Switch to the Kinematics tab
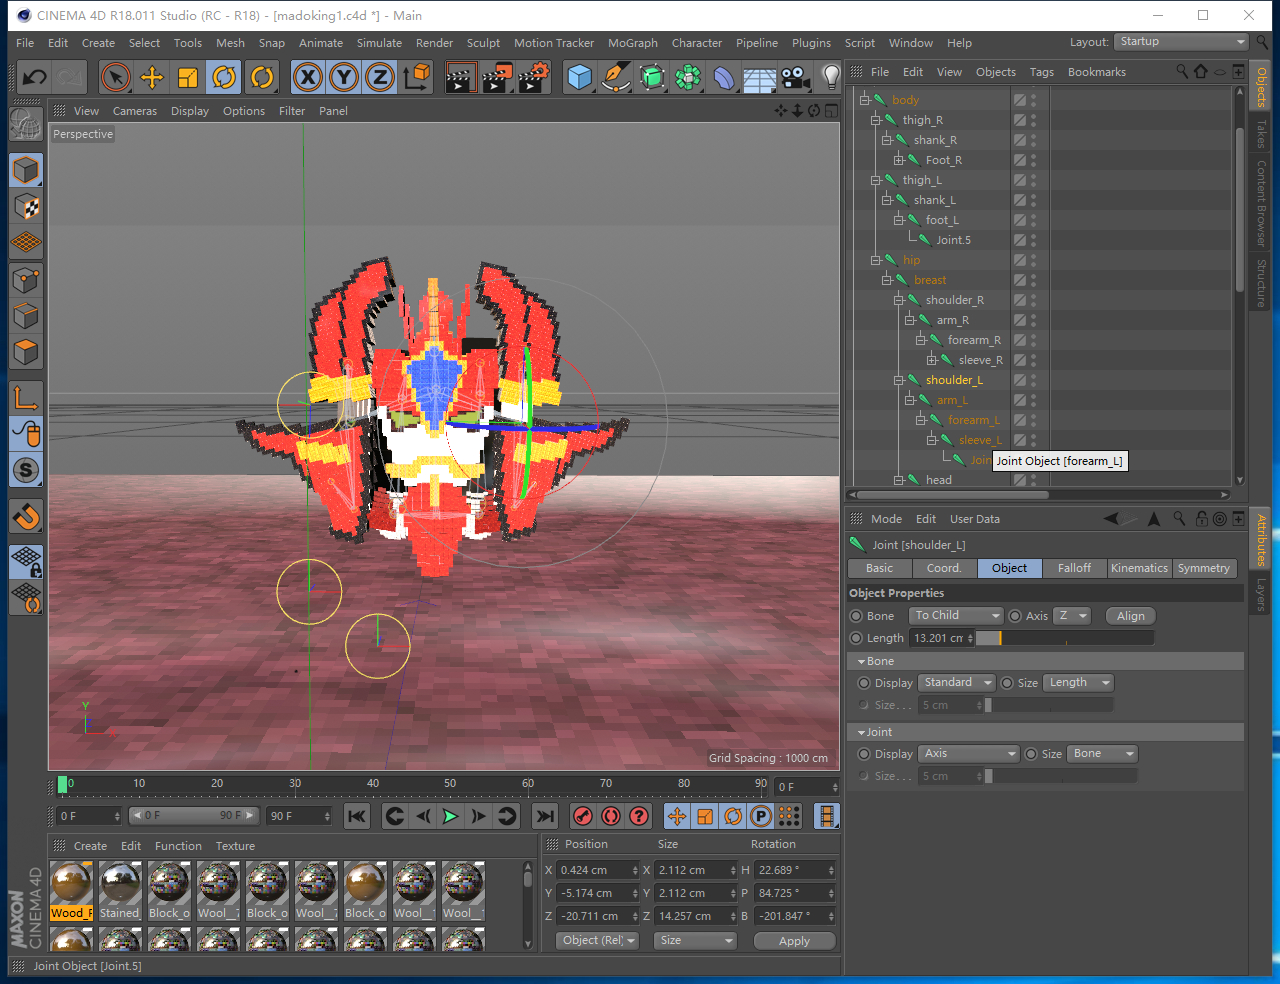1280x984 pixels. [1139, 568]
